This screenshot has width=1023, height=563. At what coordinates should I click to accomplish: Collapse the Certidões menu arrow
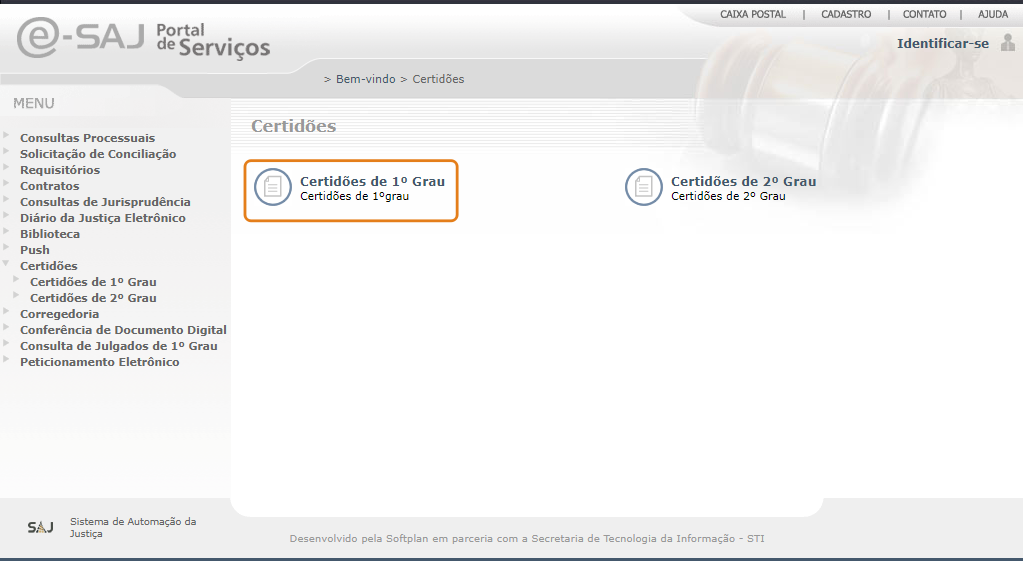(x=7, y=264)
